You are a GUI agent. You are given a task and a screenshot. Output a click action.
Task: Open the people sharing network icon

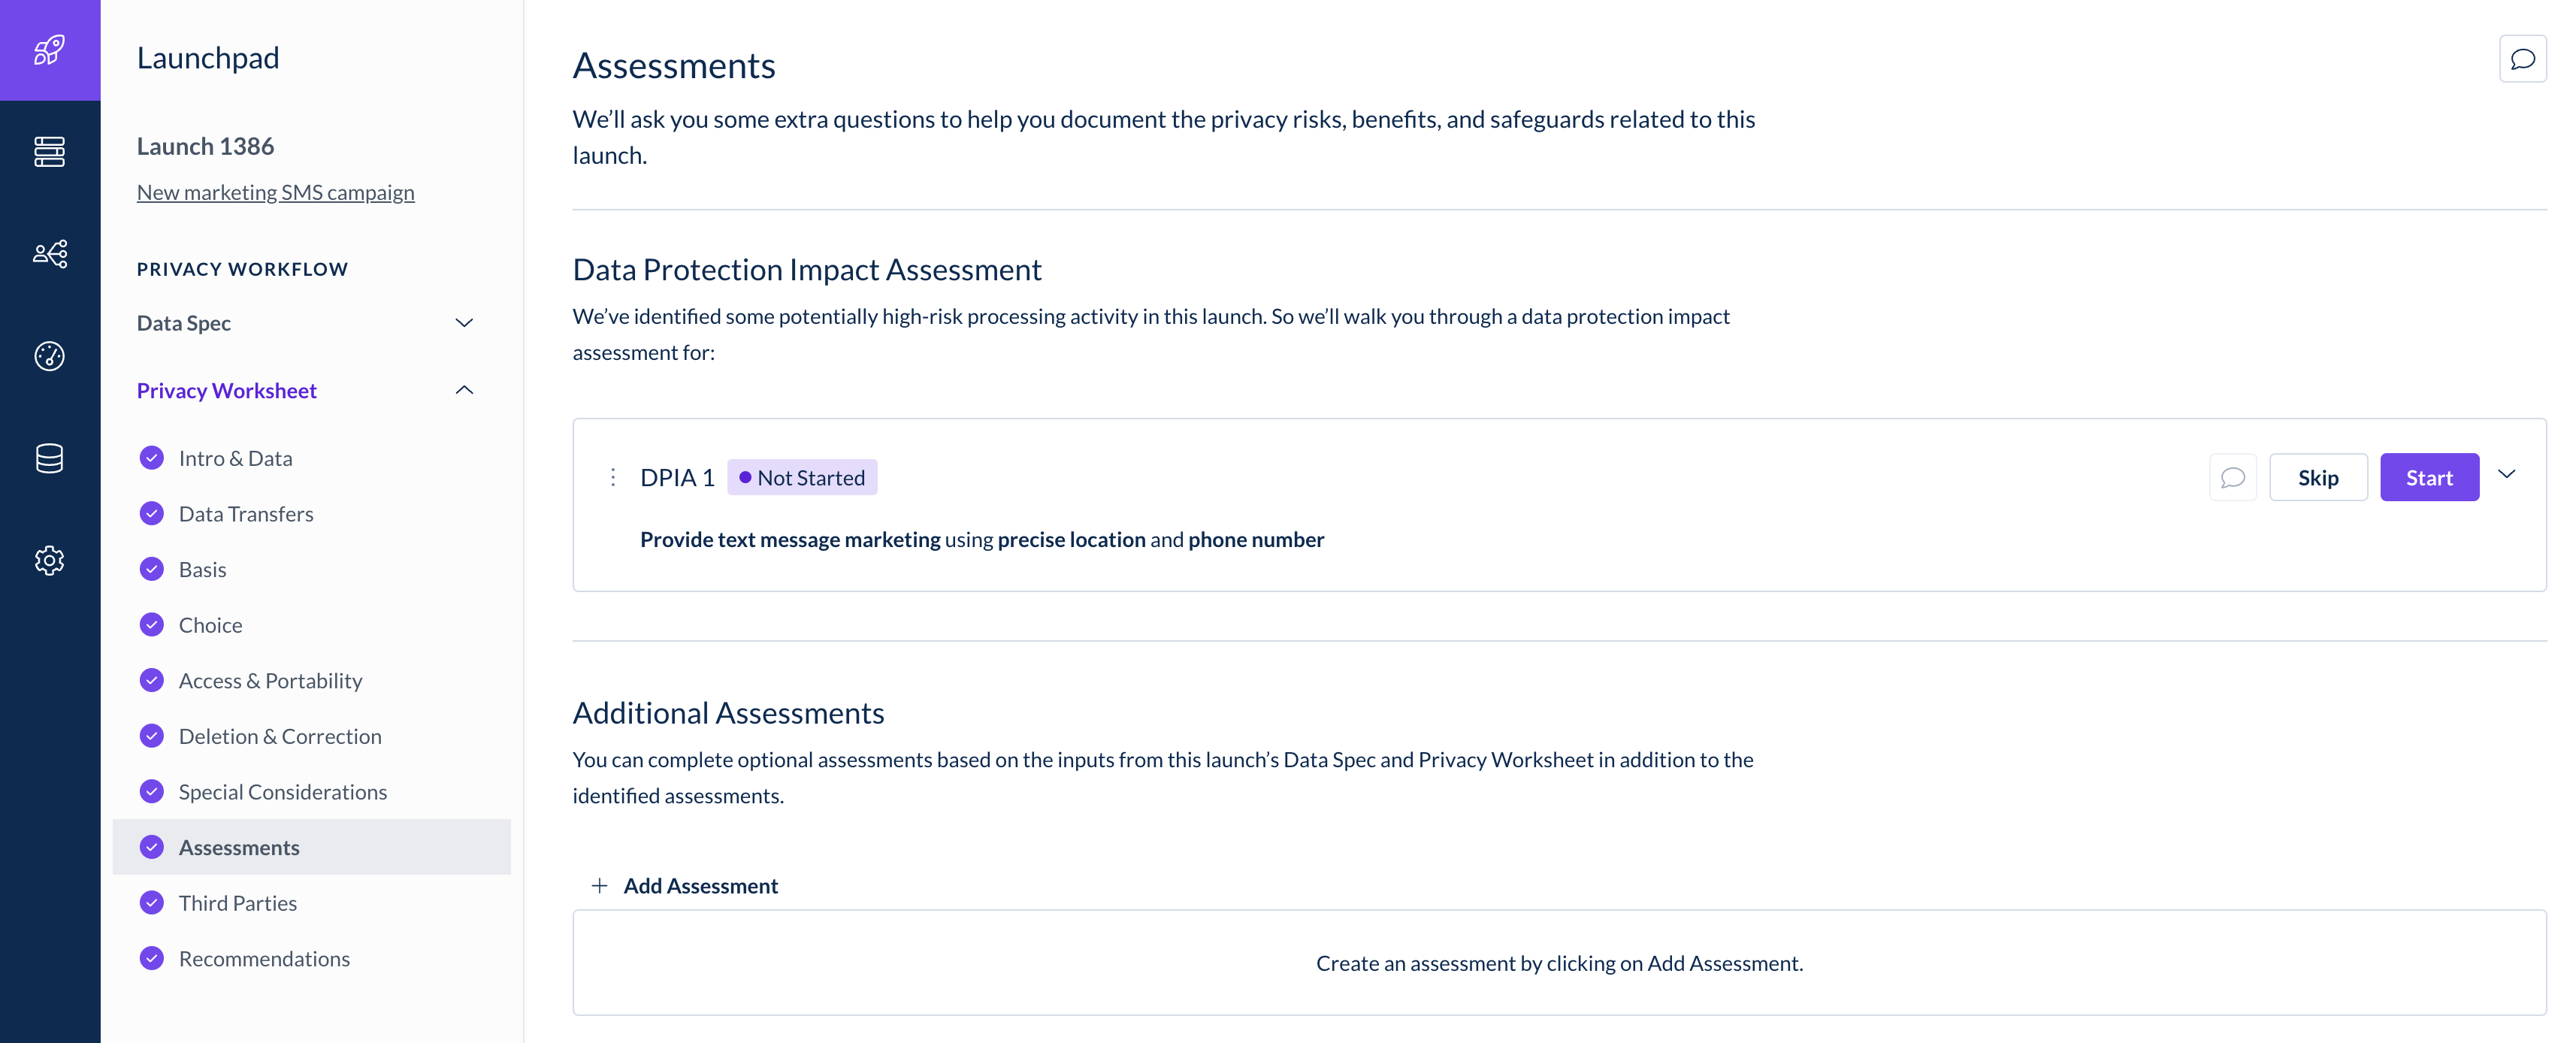coord(50,254)
